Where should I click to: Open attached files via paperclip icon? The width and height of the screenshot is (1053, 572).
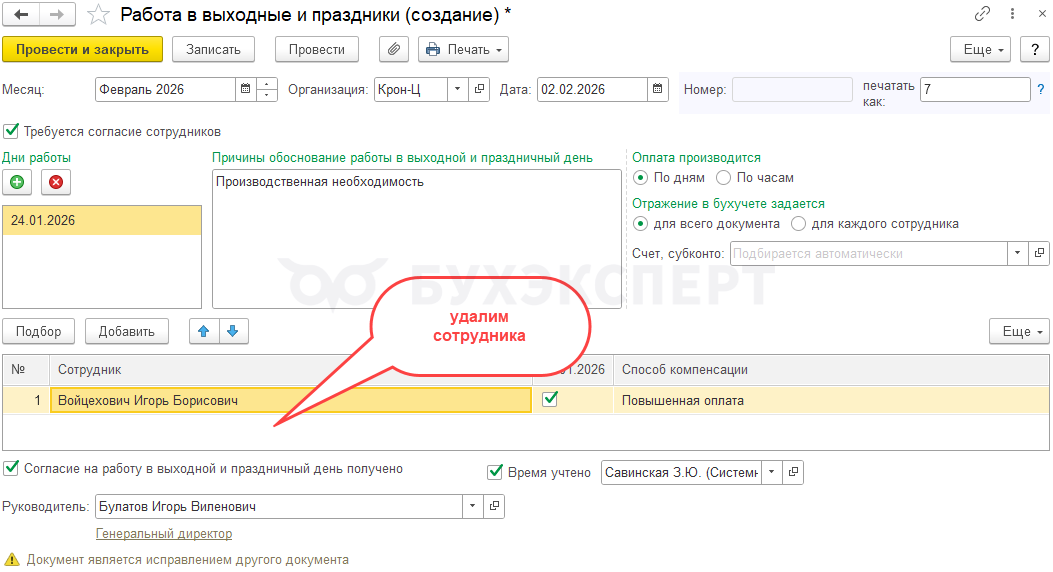click(394, 49)
